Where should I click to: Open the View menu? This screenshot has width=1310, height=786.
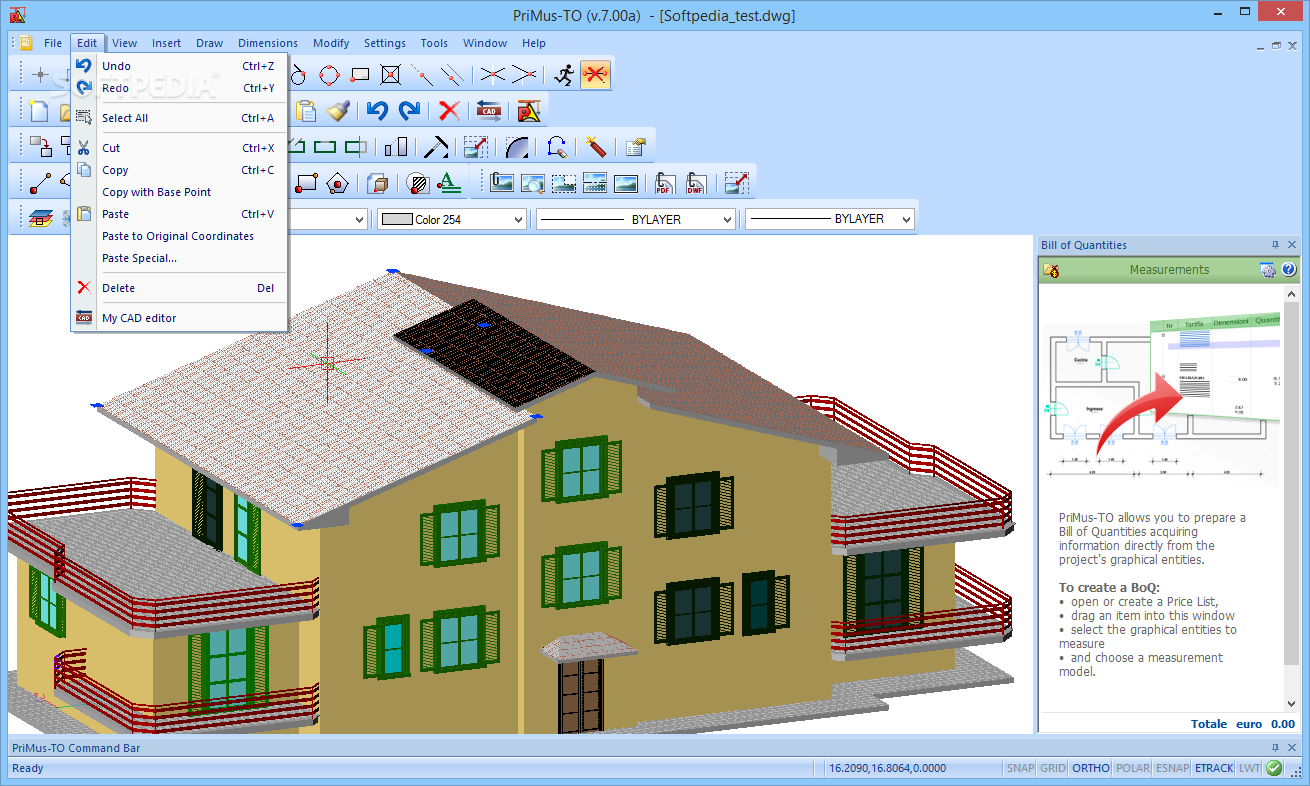[125, 43]
